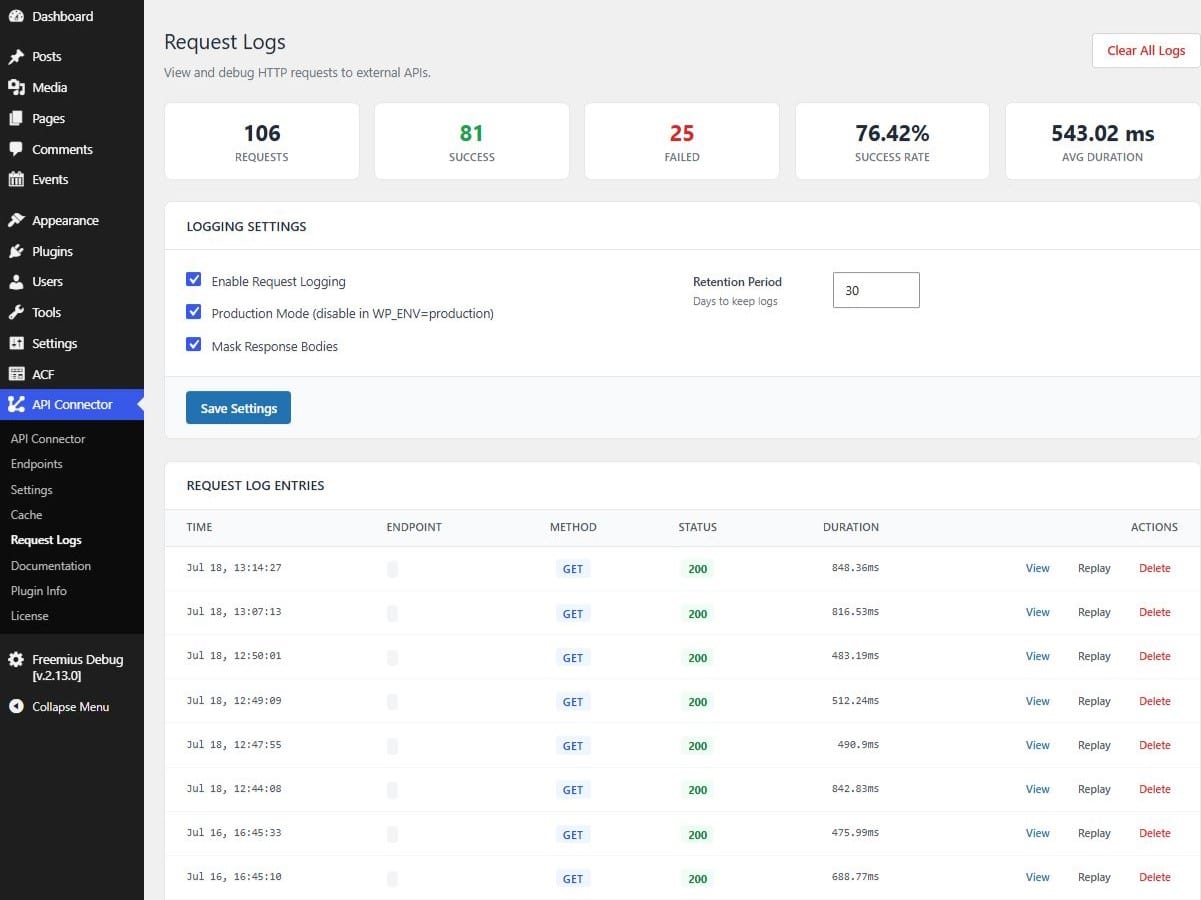1201x900 pixels.
Task: Open the API Connector submenu link
Action: click(48, 439)
